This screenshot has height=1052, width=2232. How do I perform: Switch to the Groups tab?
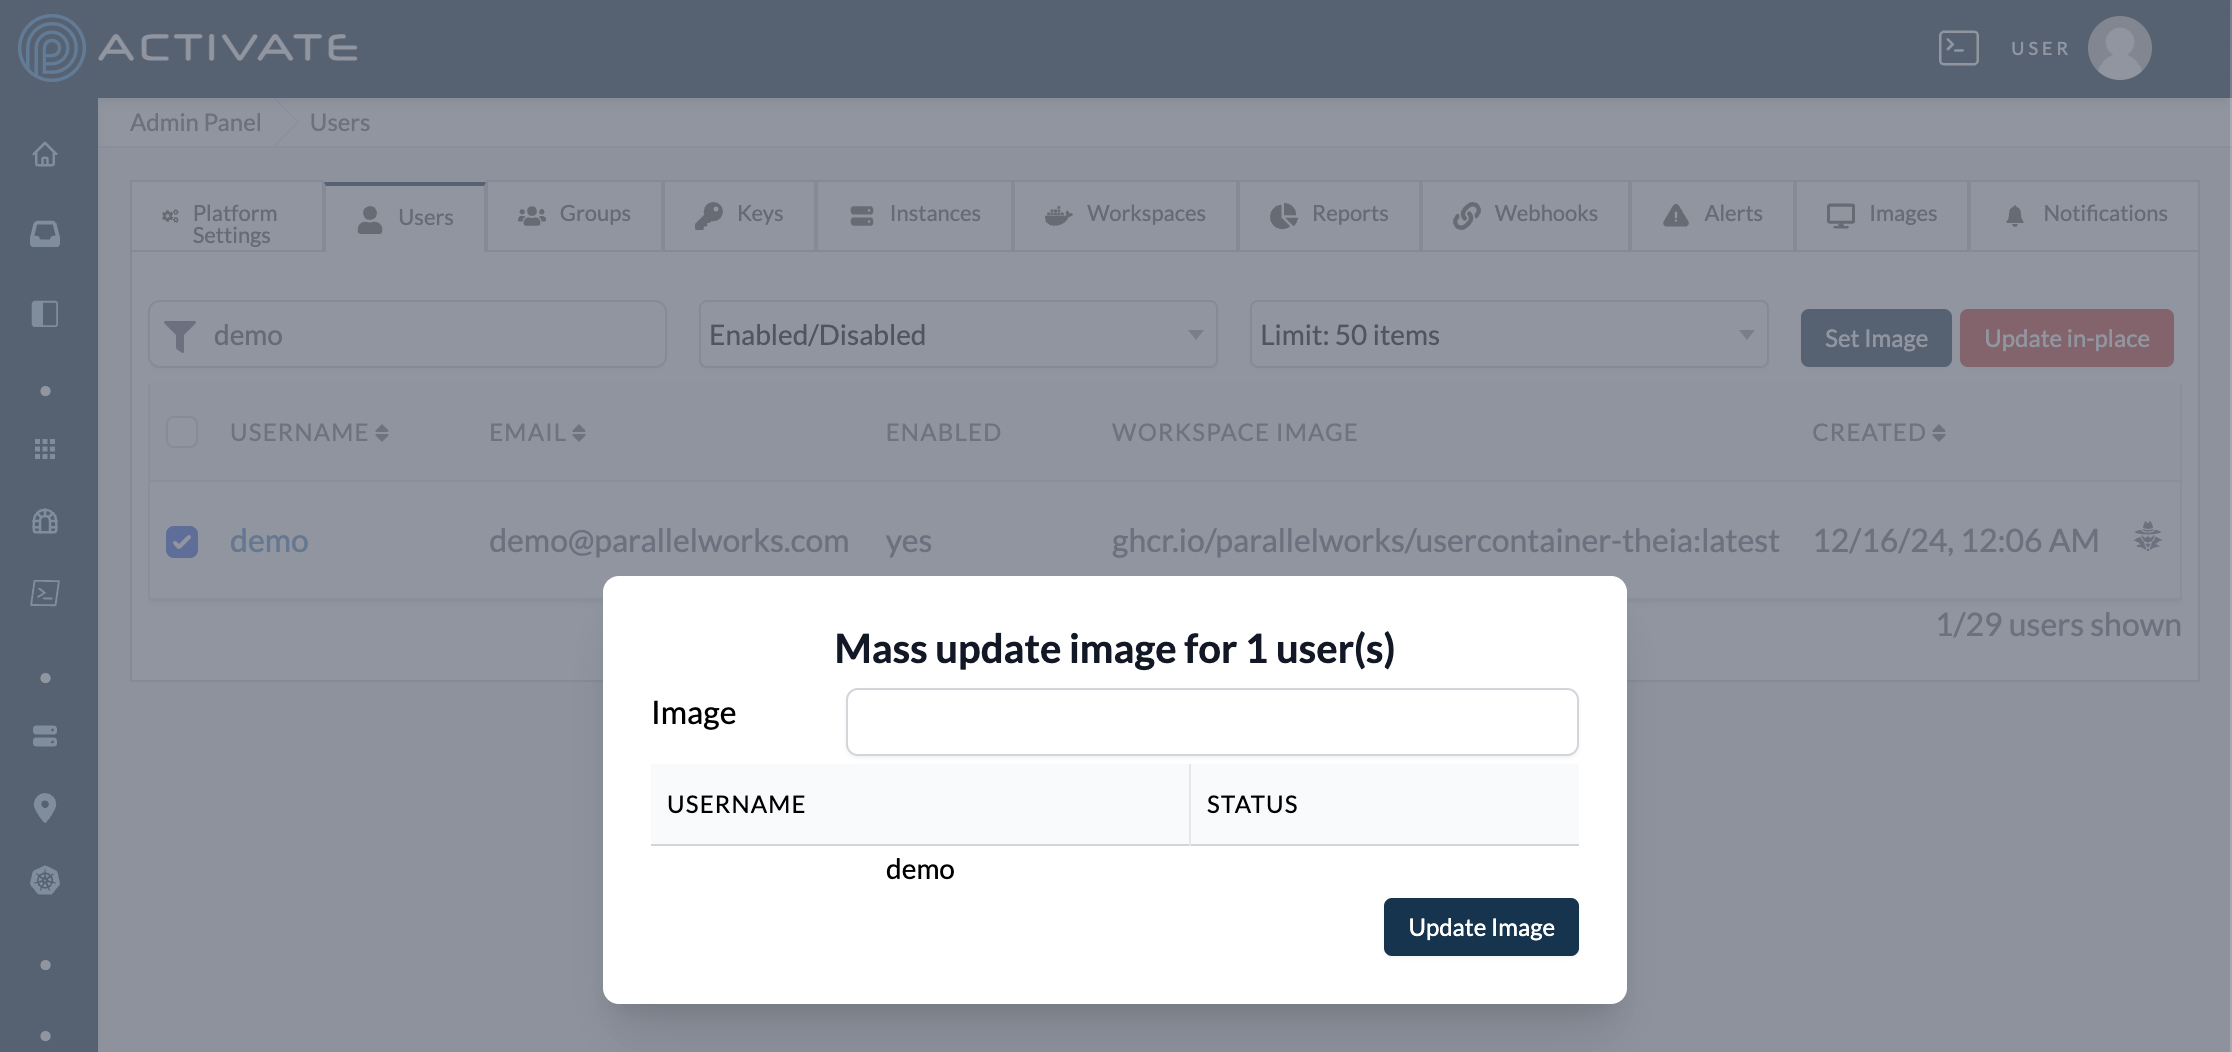(x=574, y=215)
